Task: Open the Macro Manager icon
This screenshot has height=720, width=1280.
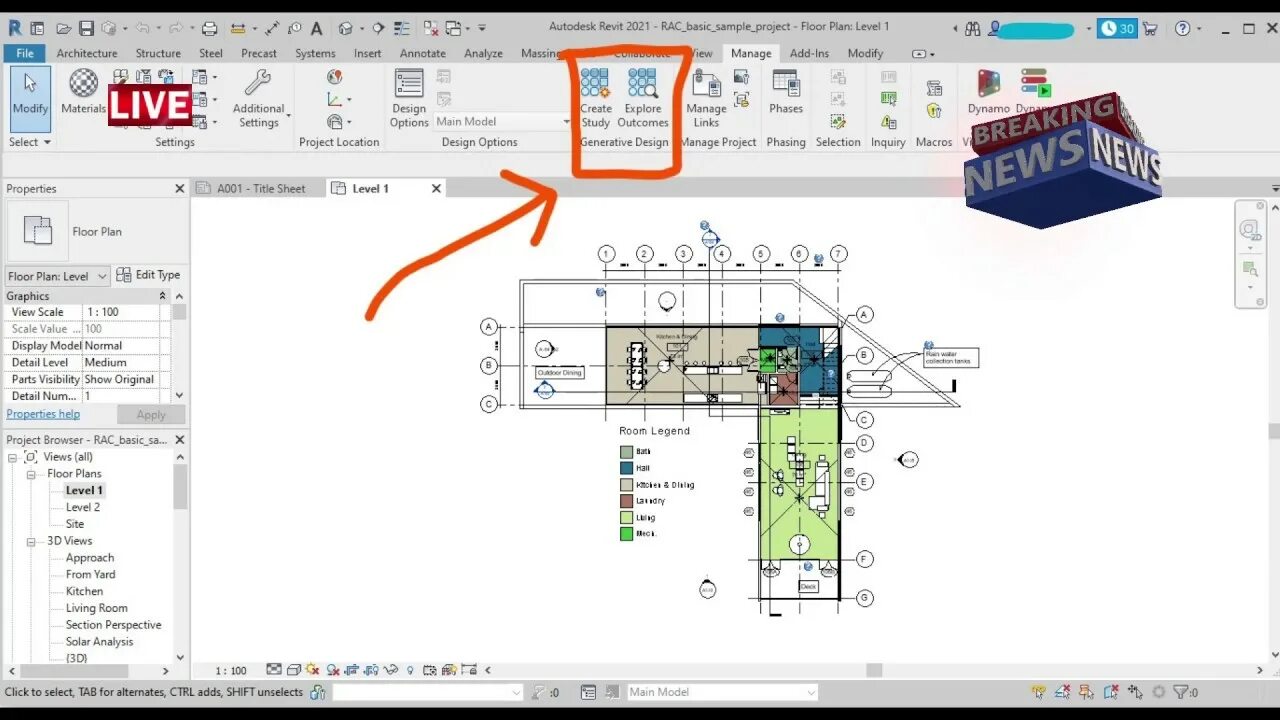Action: tap(934, 88)
